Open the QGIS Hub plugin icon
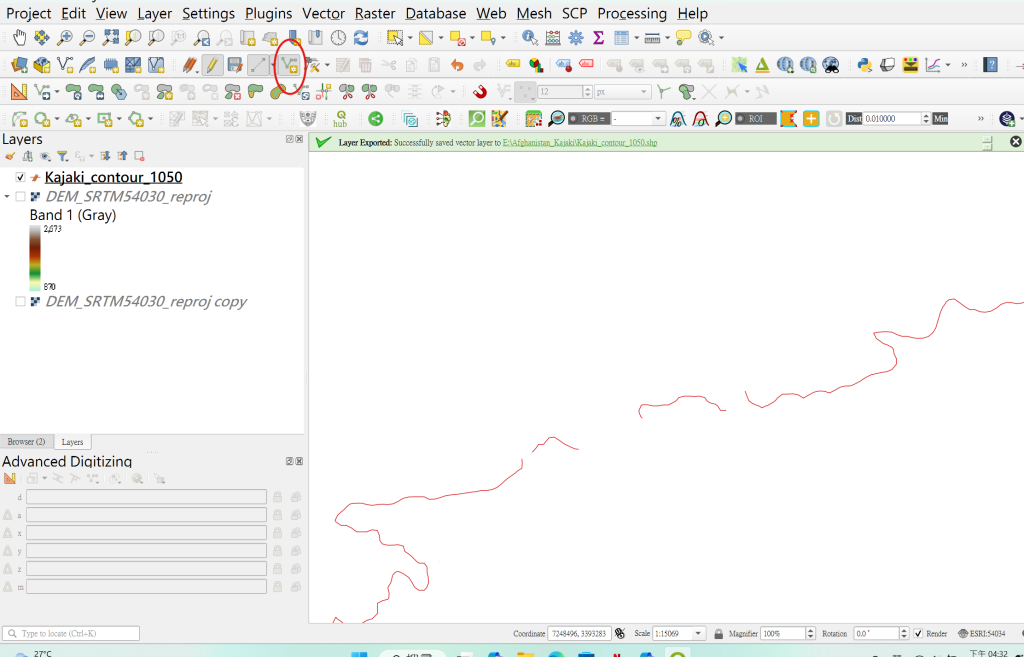This screenshot has width=1024, height=657. click(340, 119)
